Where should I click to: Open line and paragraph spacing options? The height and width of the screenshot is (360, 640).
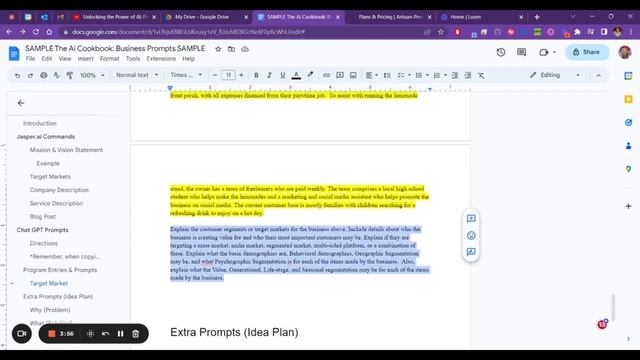click(387, 76)
